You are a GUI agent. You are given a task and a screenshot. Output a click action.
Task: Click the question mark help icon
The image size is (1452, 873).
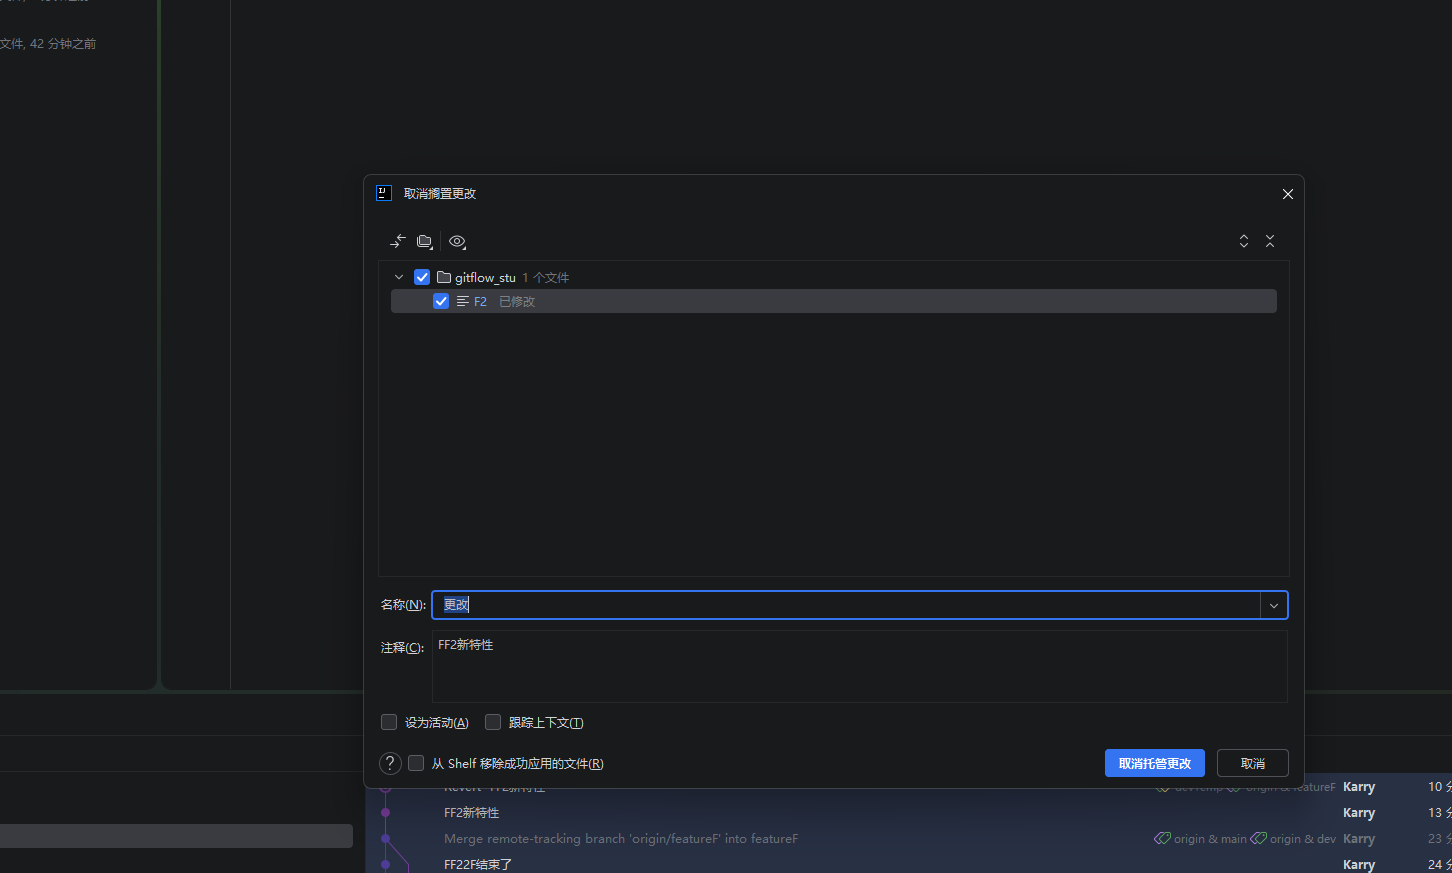[x=390, y=763]
